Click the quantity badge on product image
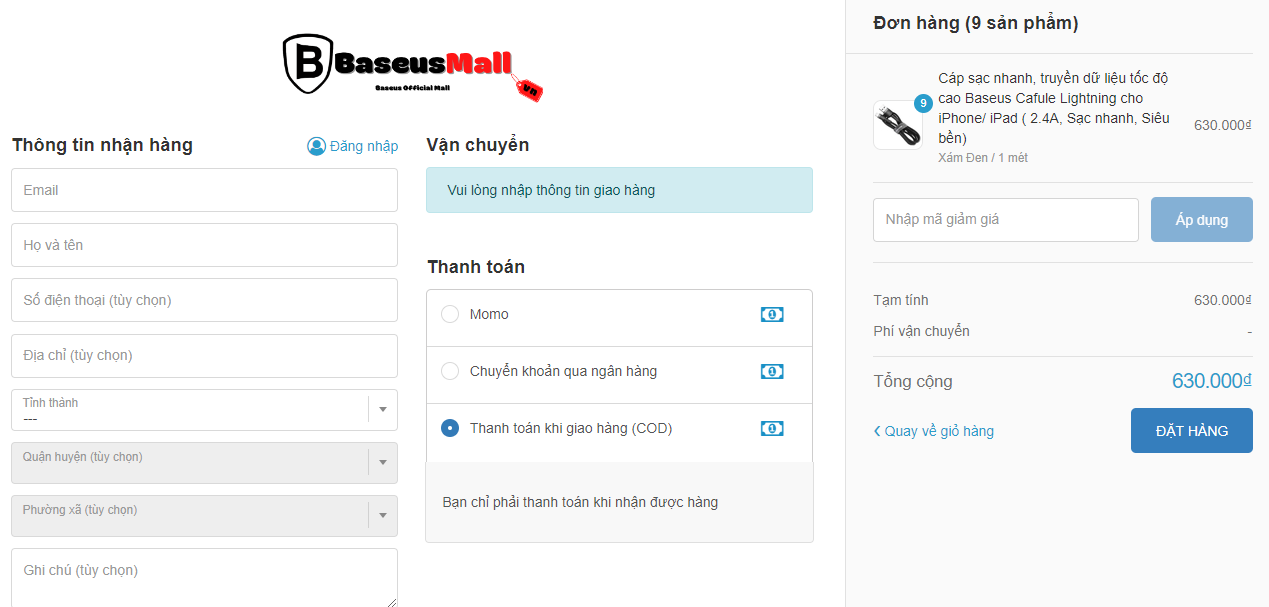Viewport: 1269px width, 607px height. [923, 103]
